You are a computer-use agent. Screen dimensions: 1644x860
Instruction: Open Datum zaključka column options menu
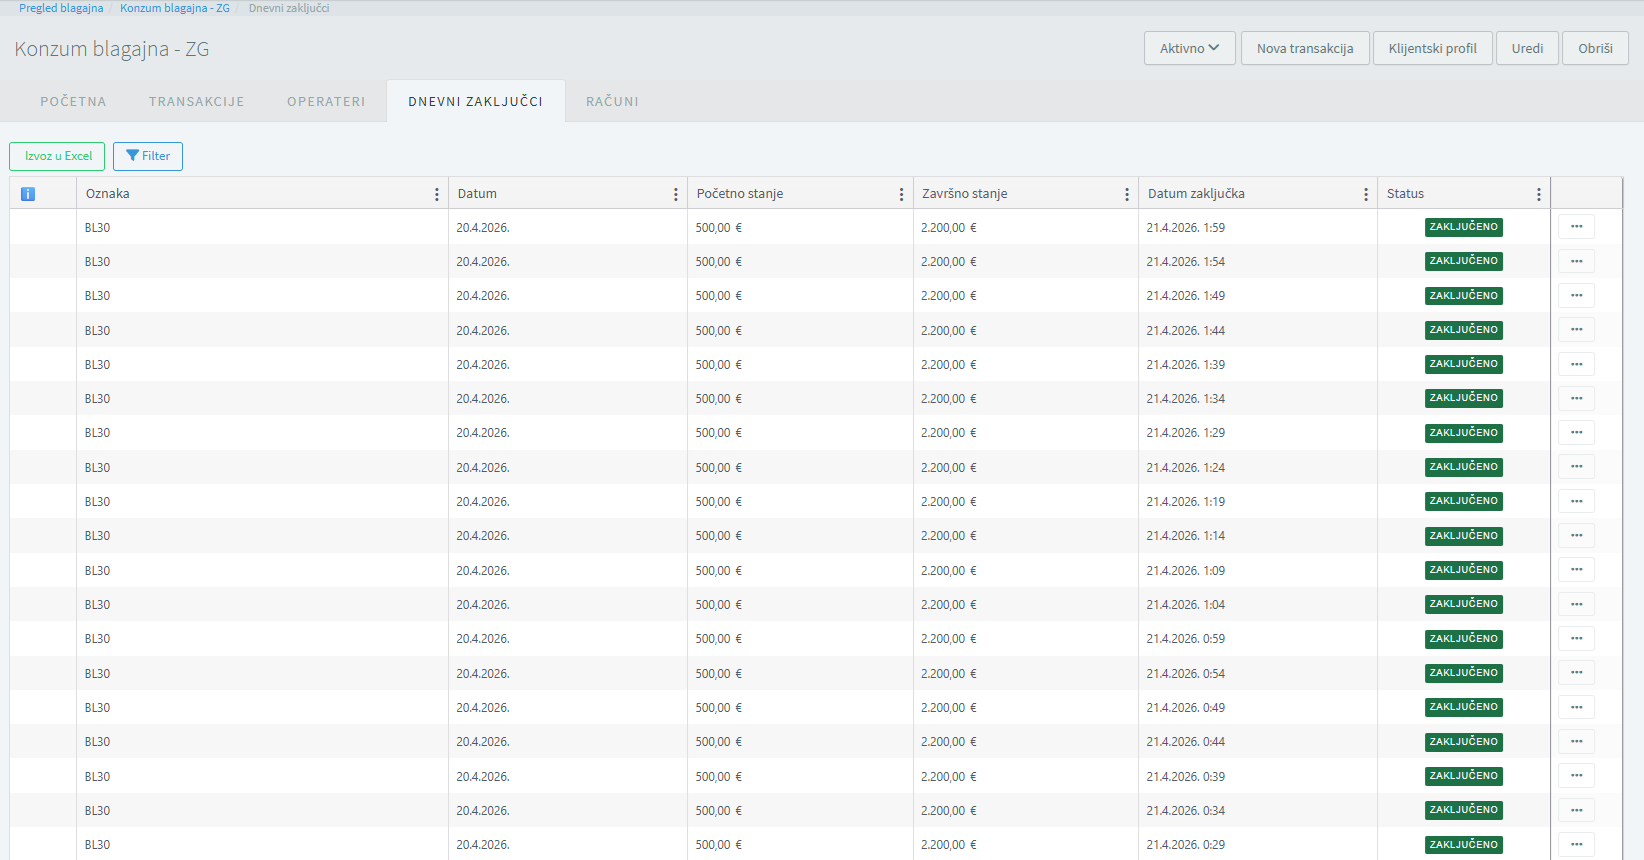[1366, 194]
